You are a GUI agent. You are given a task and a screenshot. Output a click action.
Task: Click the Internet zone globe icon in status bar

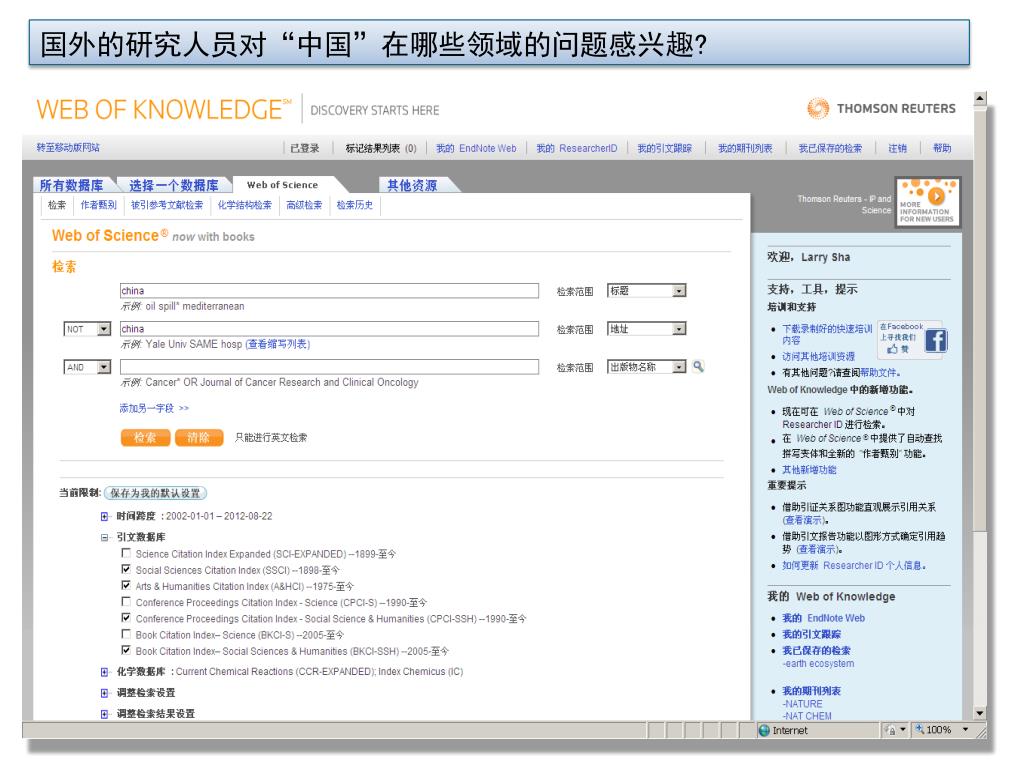coord(764,730)
